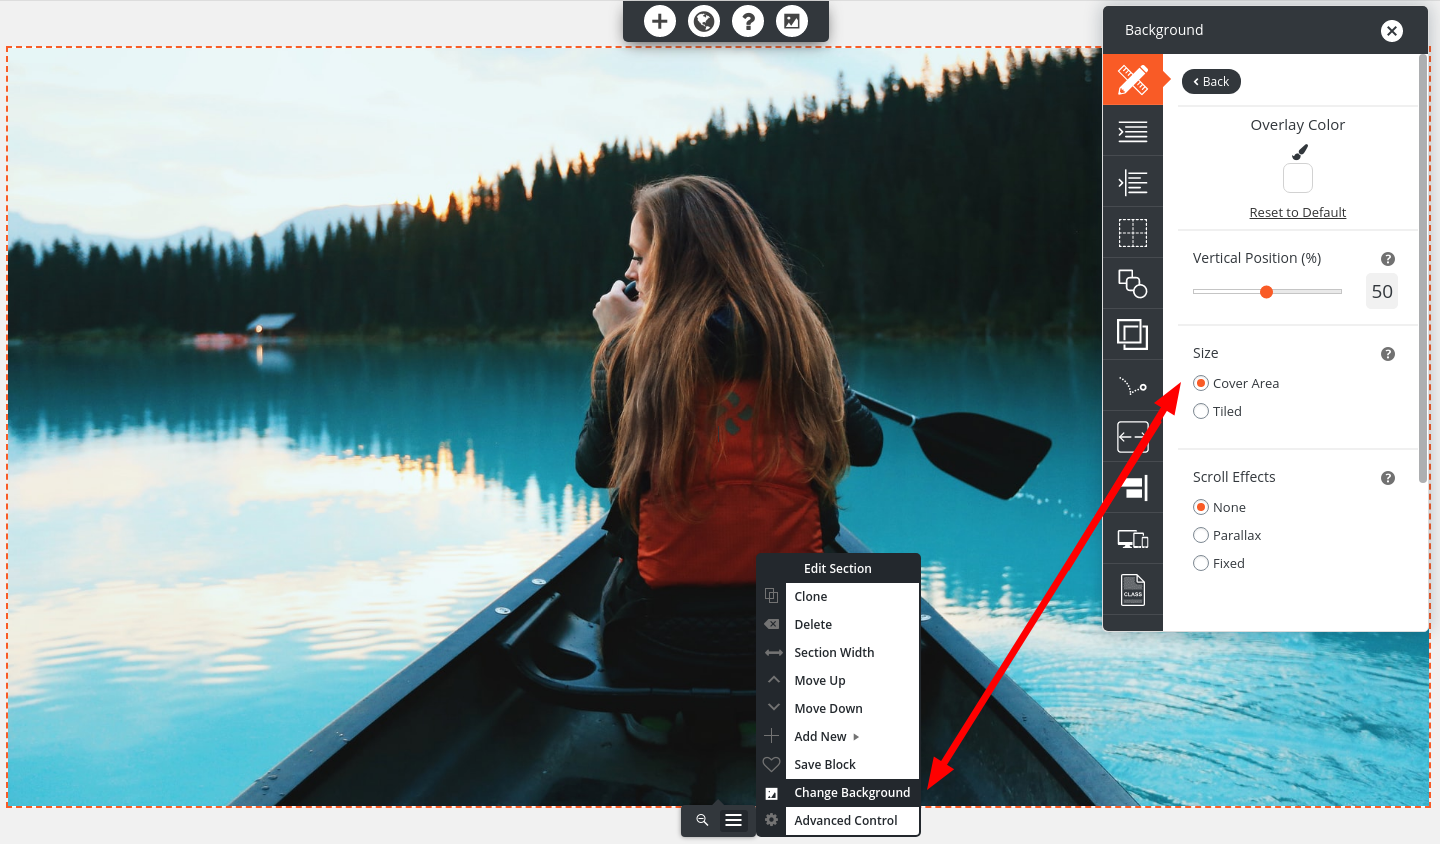
Task: Set scroll effect to None
Action: pyautogui.click(x=1201, y=507)
